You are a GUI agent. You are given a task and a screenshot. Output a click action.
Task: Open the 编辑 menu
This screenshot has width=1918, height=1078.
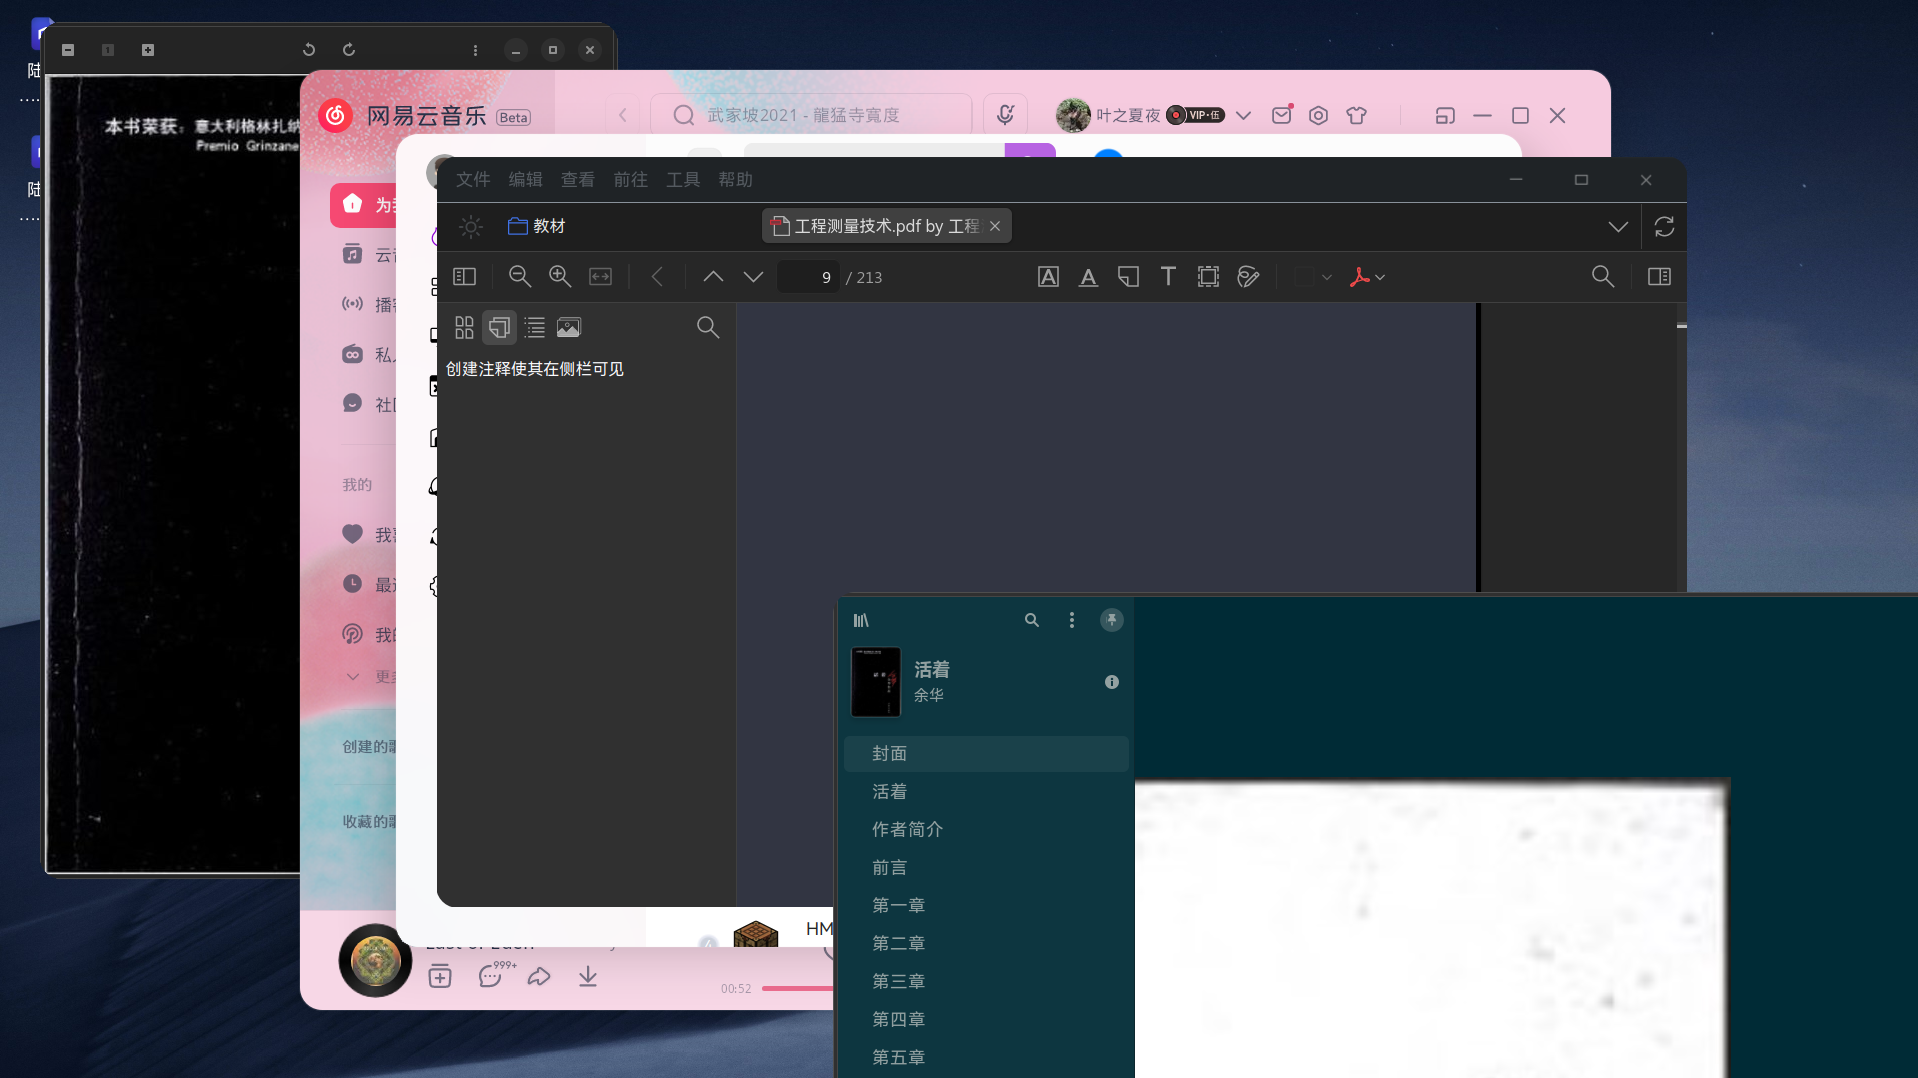[x=525, y=180]
